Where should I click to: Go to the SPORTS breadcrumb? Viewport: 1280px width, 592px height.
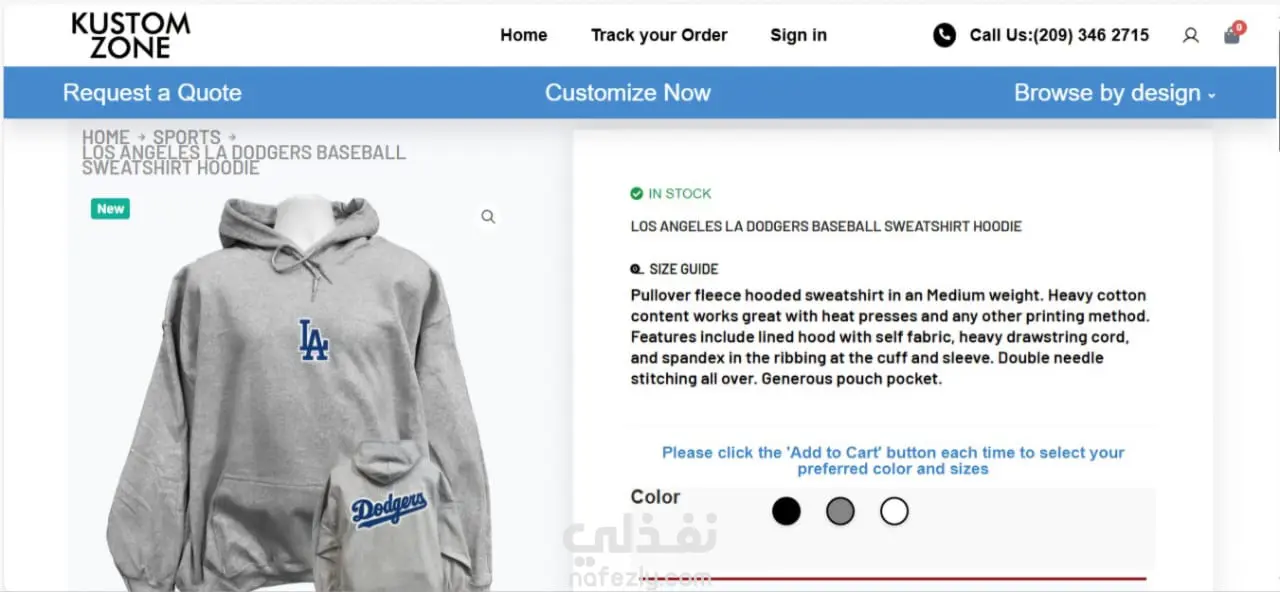point(186,137)
